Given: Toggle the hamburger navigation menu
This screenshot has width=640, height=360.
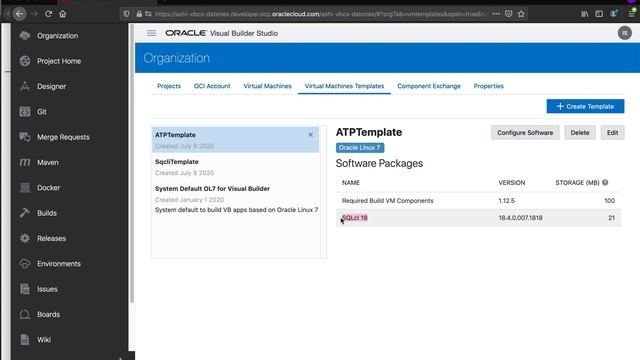Looking at the screenshot, I should (x=151, y=33).
